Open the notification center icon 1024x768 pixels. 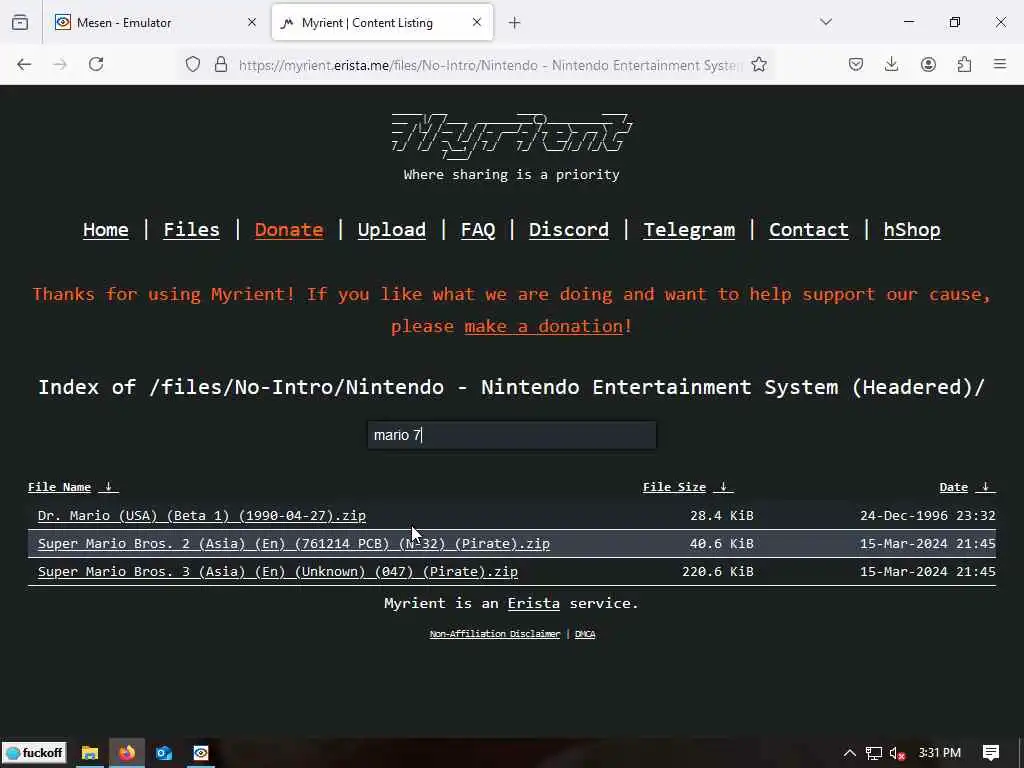991,753
